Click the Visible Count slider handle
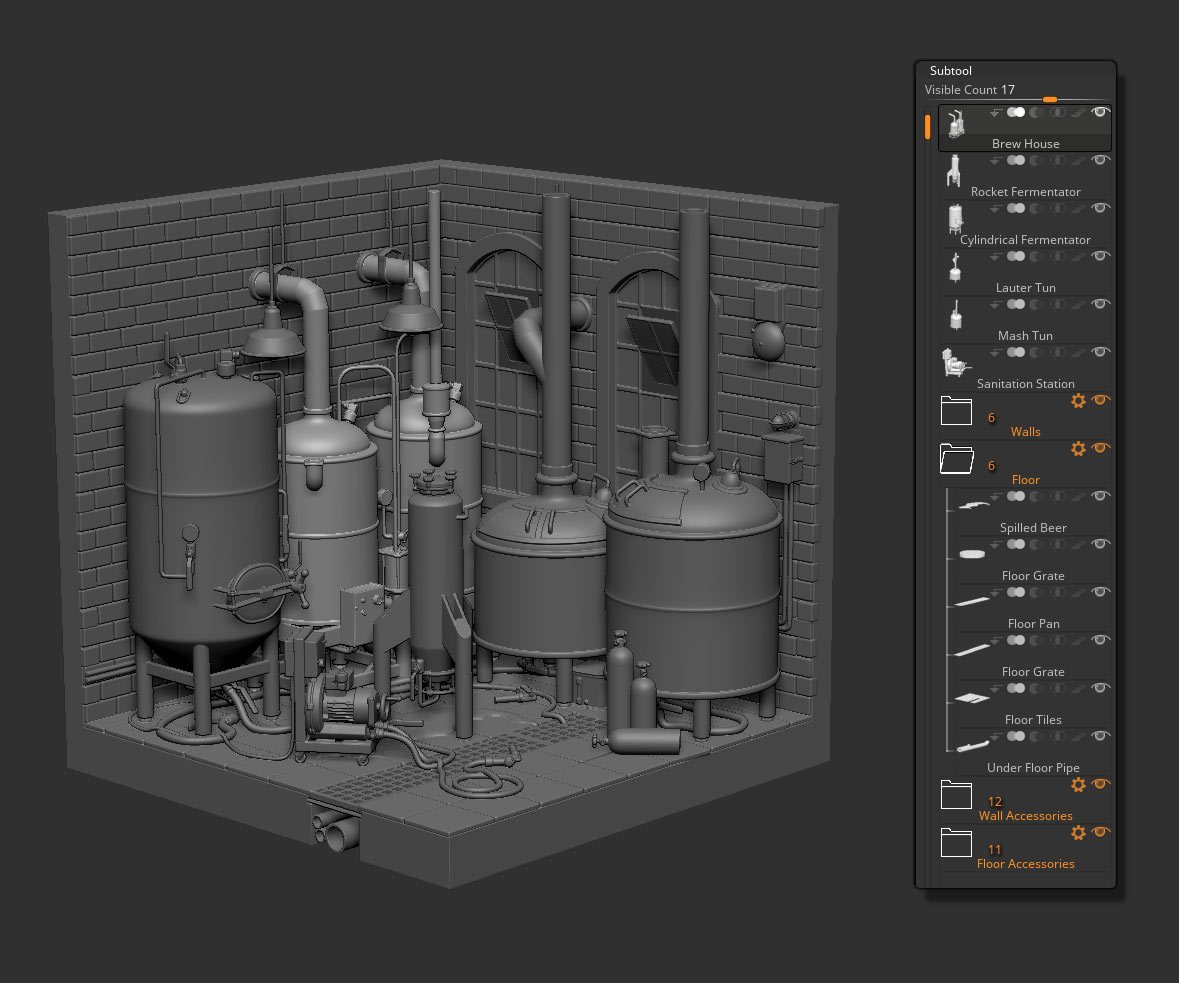Image resolution: width=1179 pixels, height=983 pixels. (1049, 100)
